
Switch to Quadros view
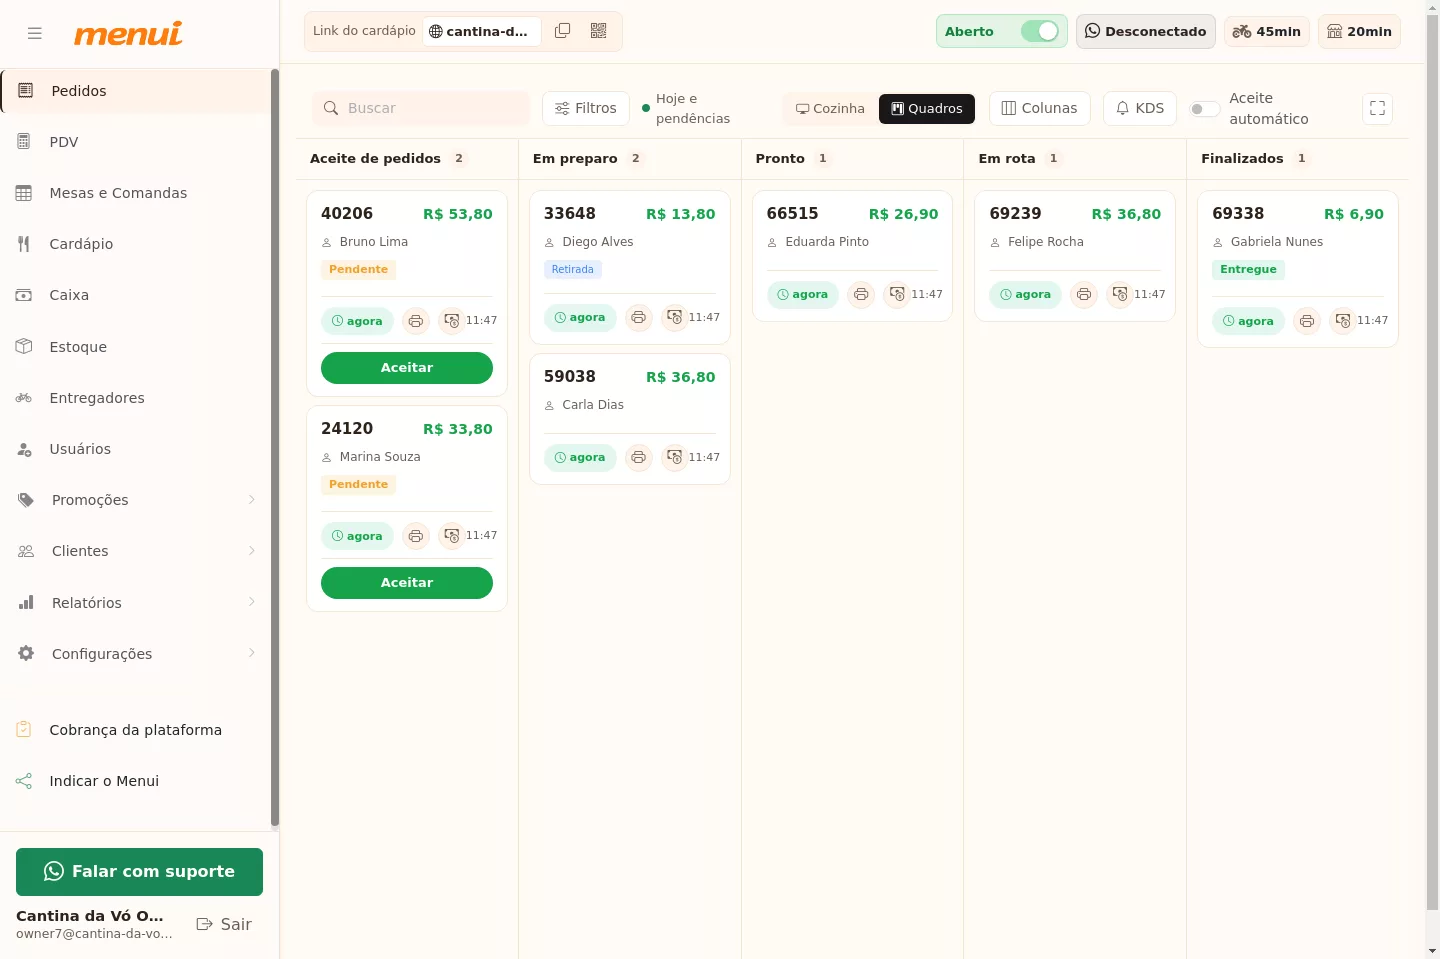click(927, 109)
